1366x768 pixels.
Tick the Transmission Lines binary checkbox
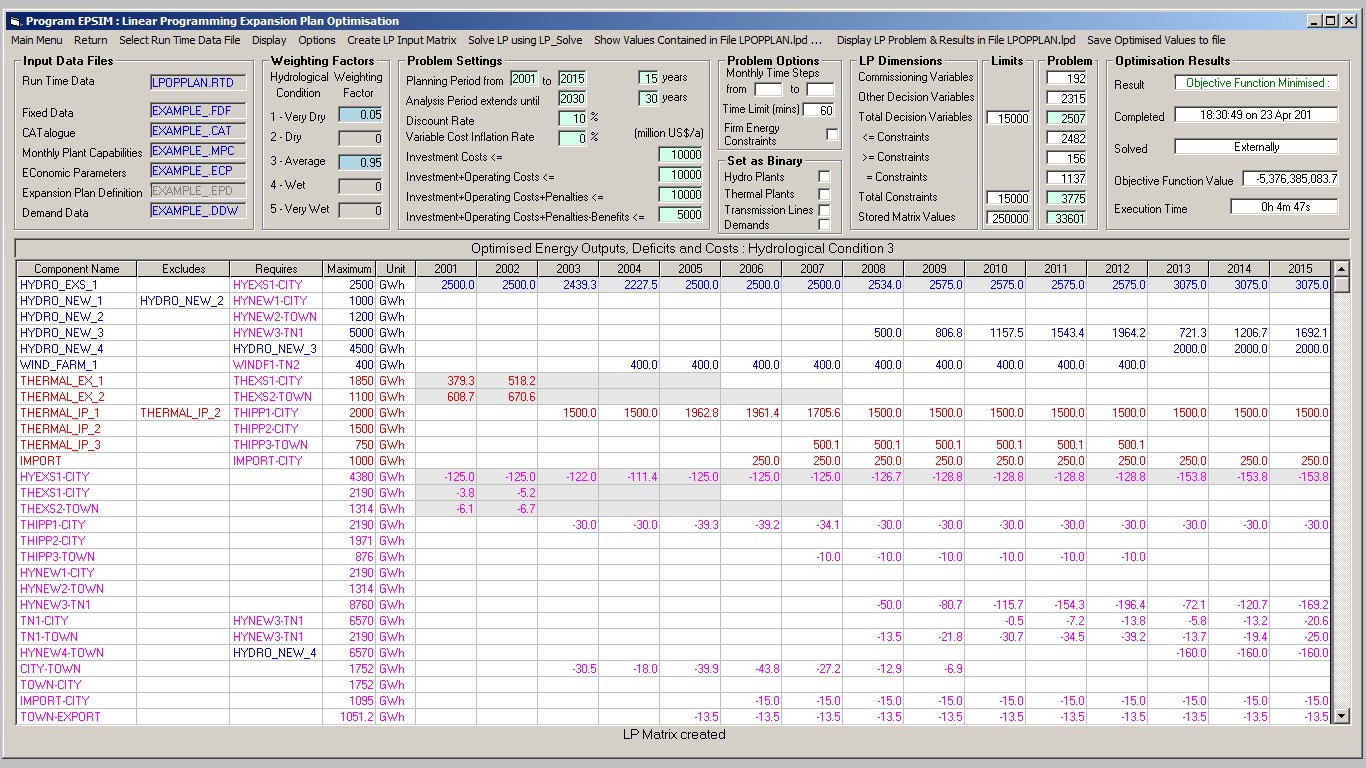pyautogui.click(x=824, y=210)
